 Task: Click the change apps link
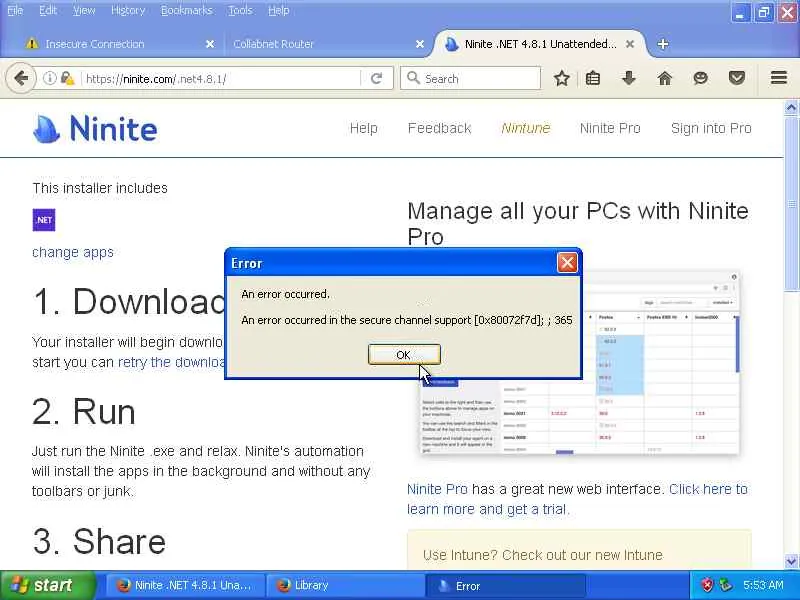pyautogui.click(x=73, y=252)
